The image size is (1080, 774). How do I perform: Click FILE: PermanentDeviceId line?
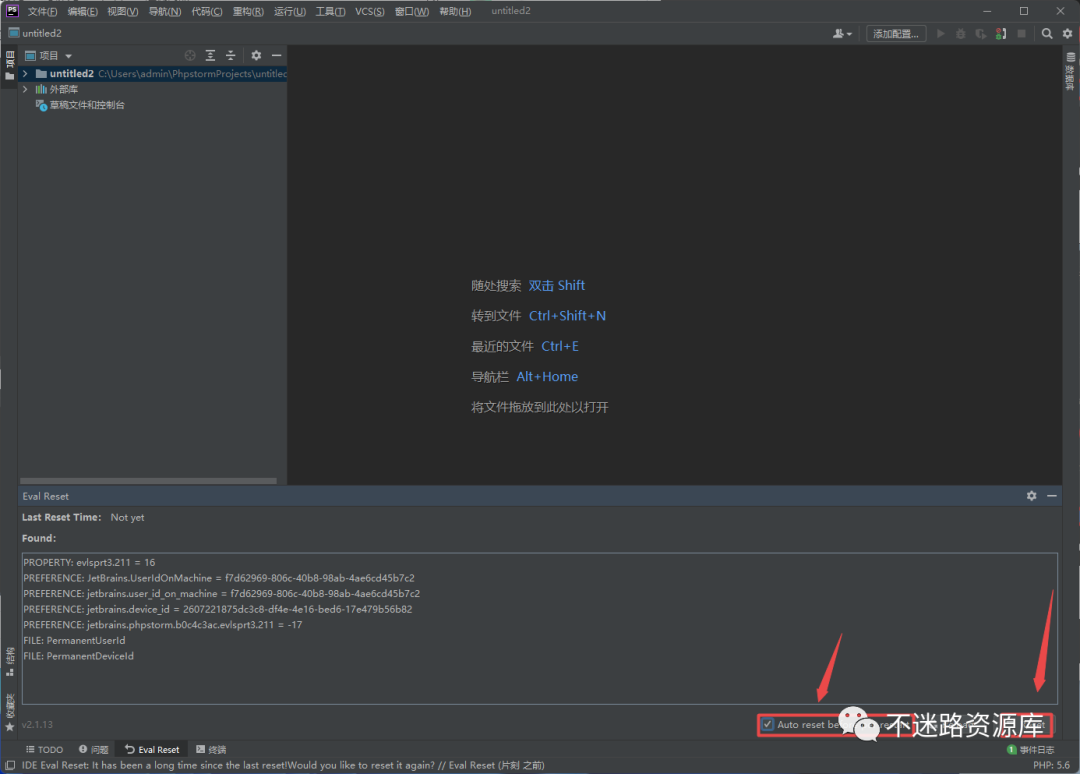click(x=79, y=656)
